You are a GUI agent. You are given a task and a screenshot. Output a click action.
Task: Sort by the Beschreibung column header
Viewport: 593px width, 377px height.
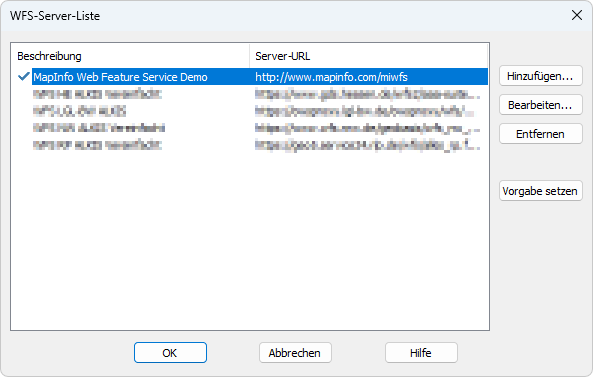(130, 56)
